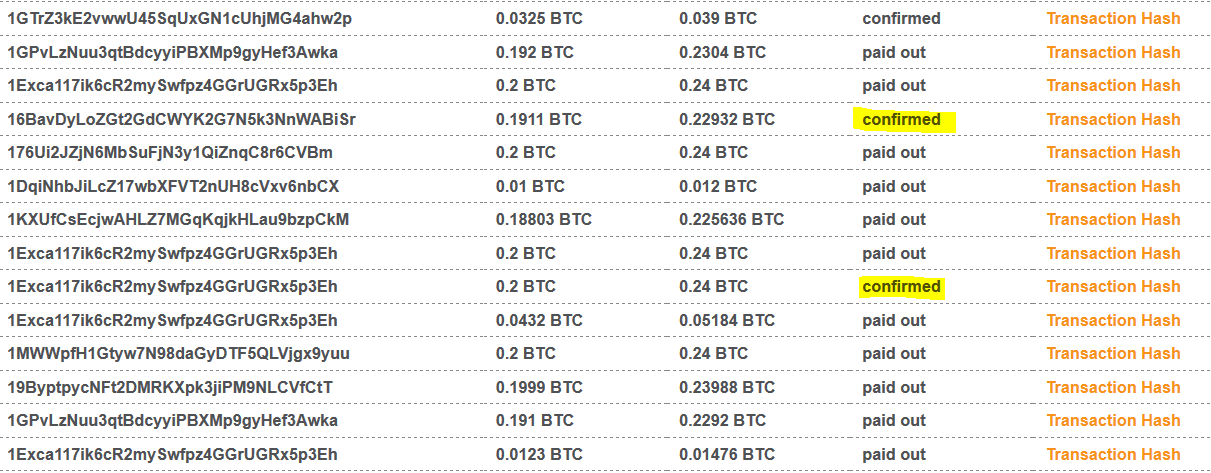This screenshot has width=1211, height=473.
Task: Click the 0.1999 BTC amount
Action: pyautogui.click(x=539, y=387)
